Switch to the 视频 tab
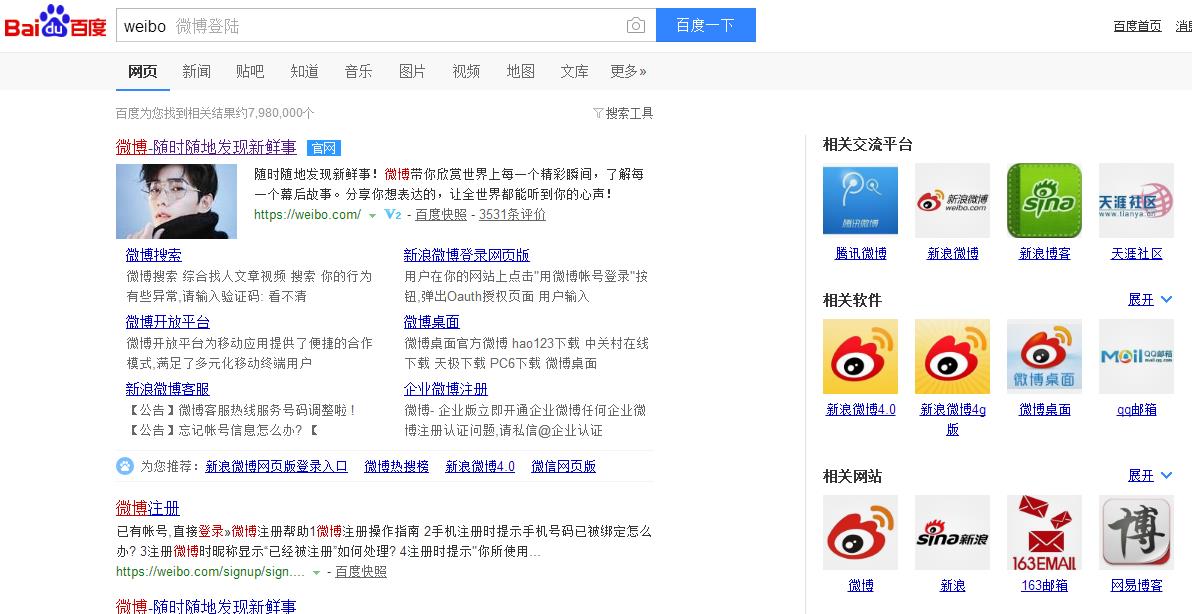The width and height of the screenshot is (1192, 614). [x=466, y=71]
